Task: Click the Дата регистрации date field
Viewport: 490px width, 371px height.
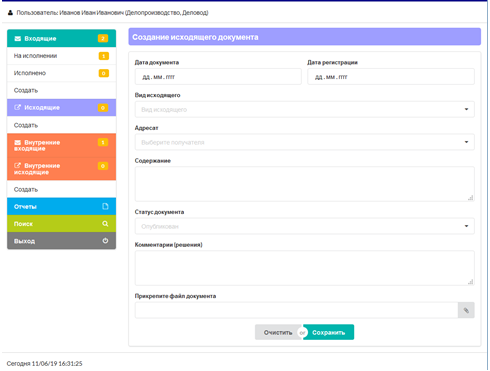Action: pos(391,77)
